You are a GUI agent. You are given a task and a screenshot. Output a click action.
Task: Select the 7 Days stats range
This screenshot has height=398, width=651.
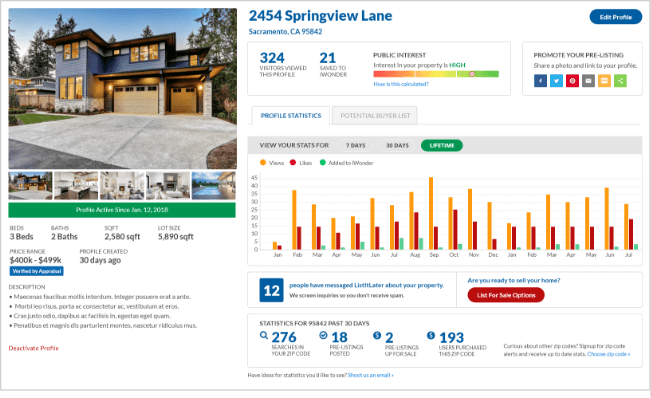(355, 146)
